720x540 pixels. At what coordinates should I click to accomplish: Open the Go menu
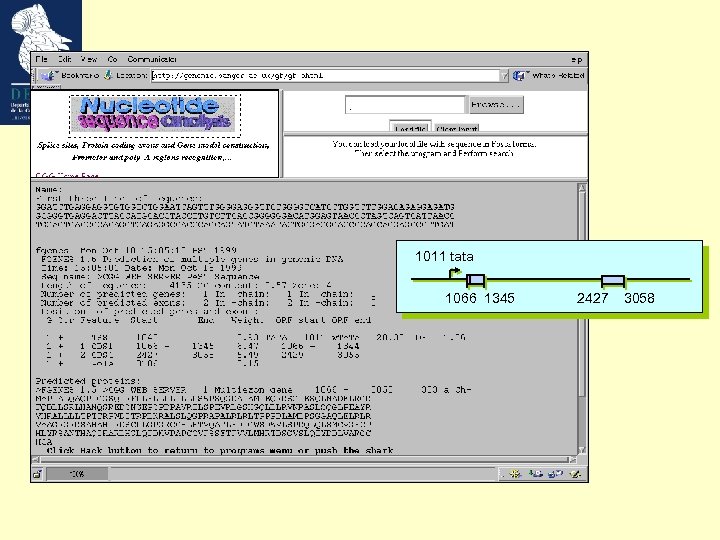[x=112, y=59]
